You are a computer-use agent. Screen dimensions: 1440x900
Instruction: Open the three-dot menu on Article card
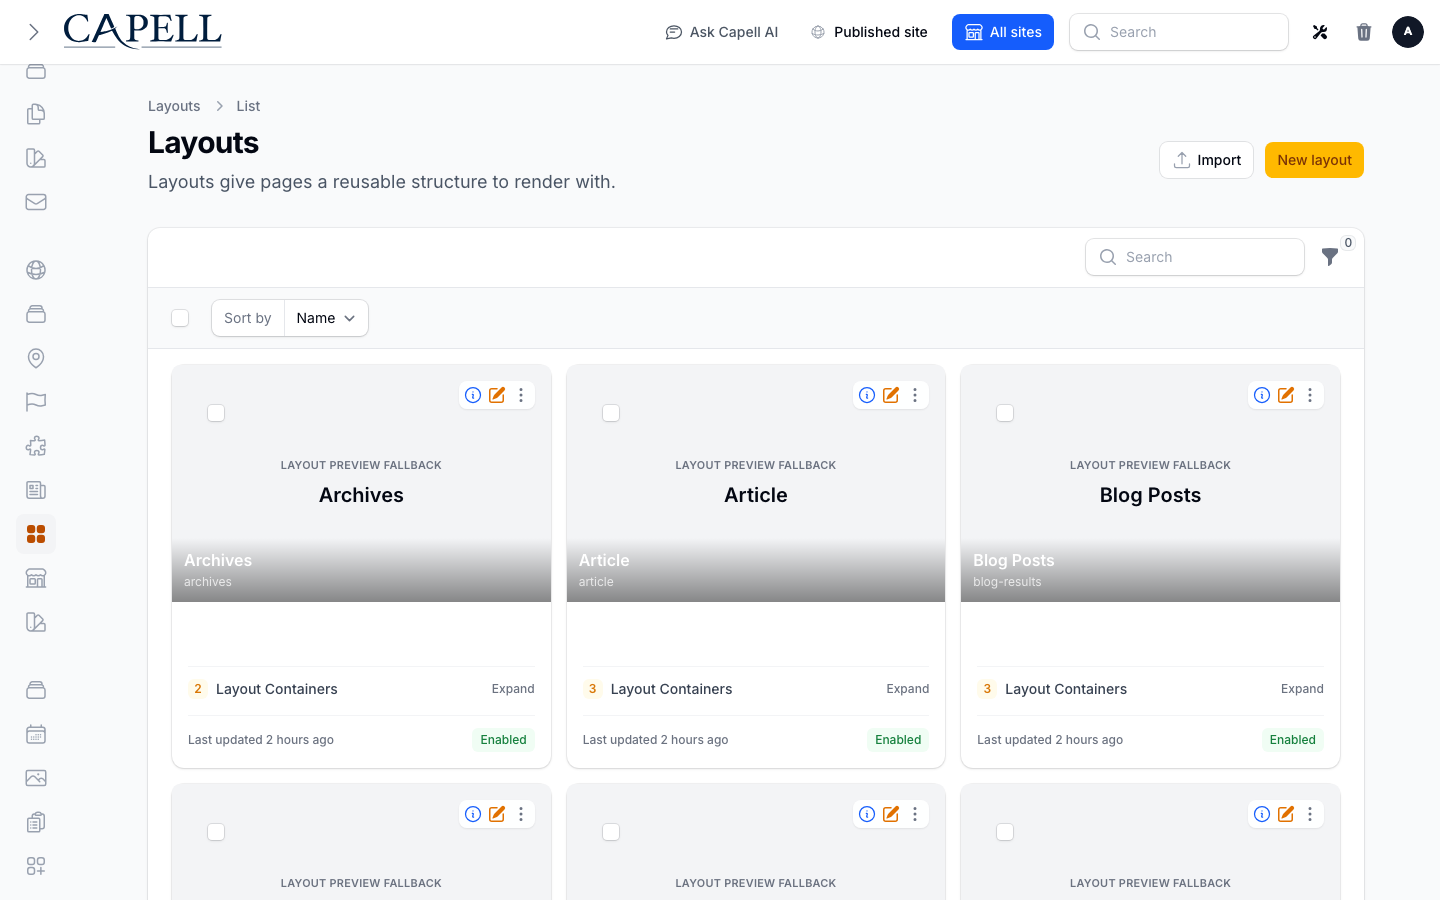pyautogui.click(x=915, y=395)
